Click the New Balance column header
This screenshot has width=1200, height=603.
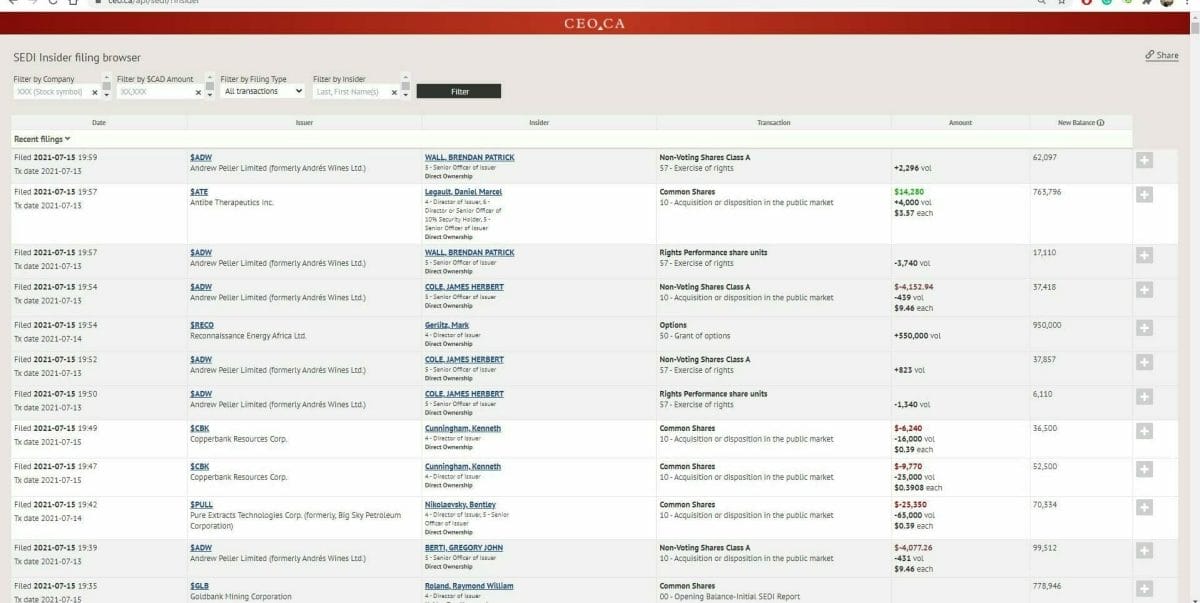(x=1081, y=123)
